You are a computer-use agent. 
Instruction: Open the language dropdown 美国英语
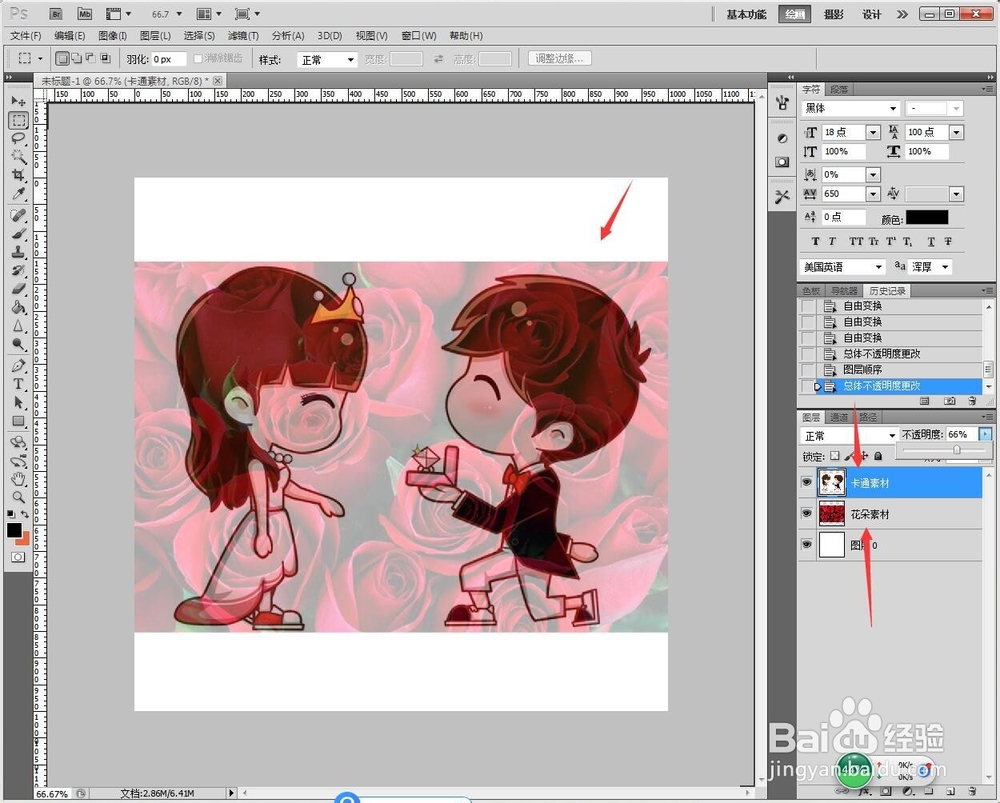pos(842,267)
